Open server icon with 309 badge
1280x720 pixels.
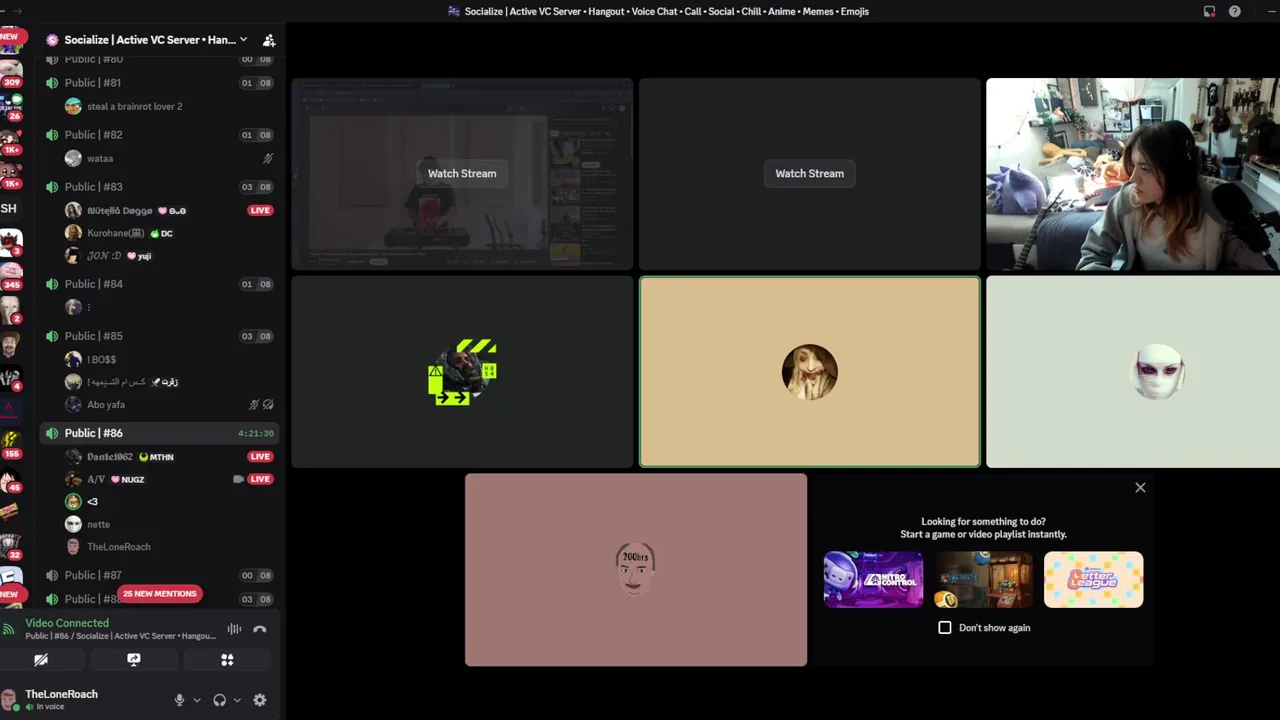[10, 72]
